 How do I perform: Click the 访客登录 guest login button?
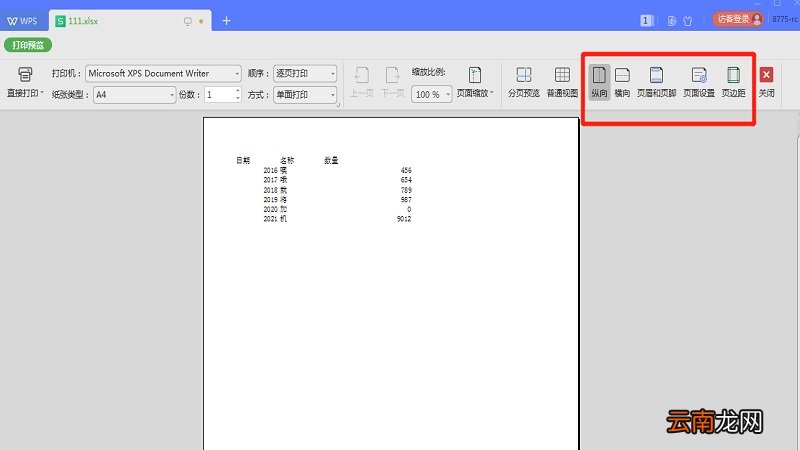(x=738, y=19)
